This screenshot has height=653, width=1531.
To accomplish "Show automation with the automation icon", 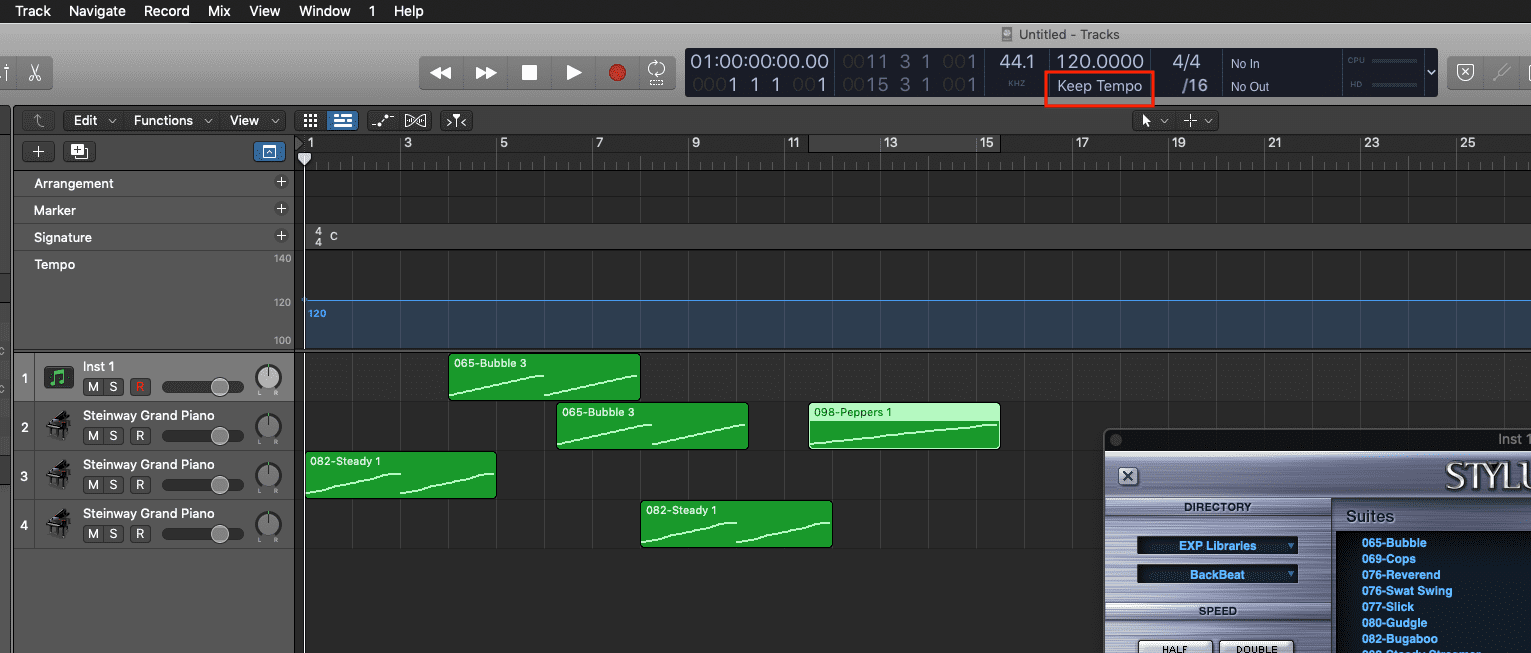I will pos(382,120).
